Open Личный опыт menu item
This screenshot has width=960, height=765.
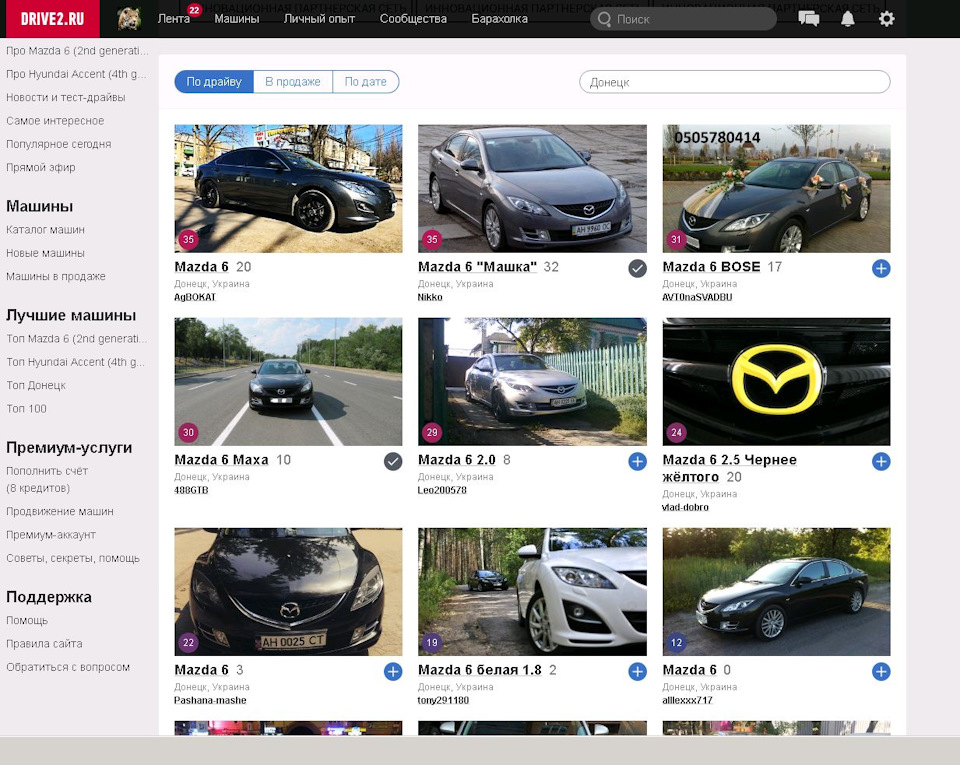319,19
